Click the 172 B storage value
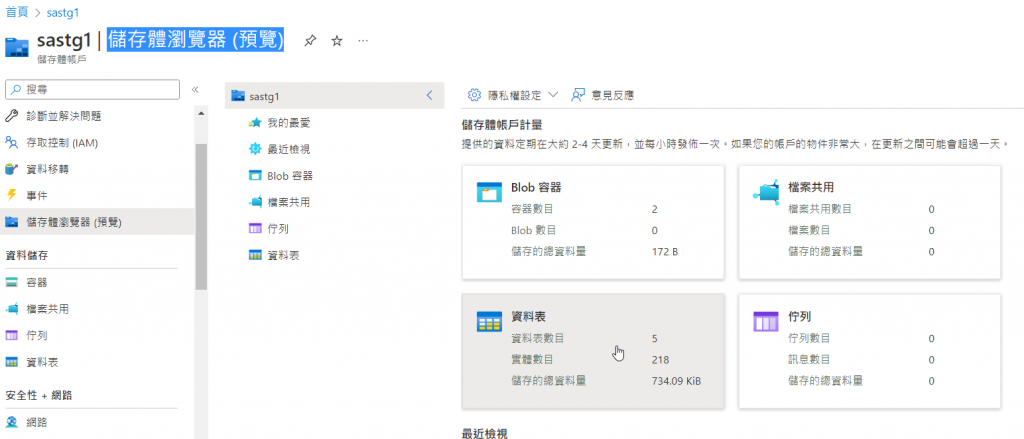Screen dimensions: 1024x439 pos(665,251)
